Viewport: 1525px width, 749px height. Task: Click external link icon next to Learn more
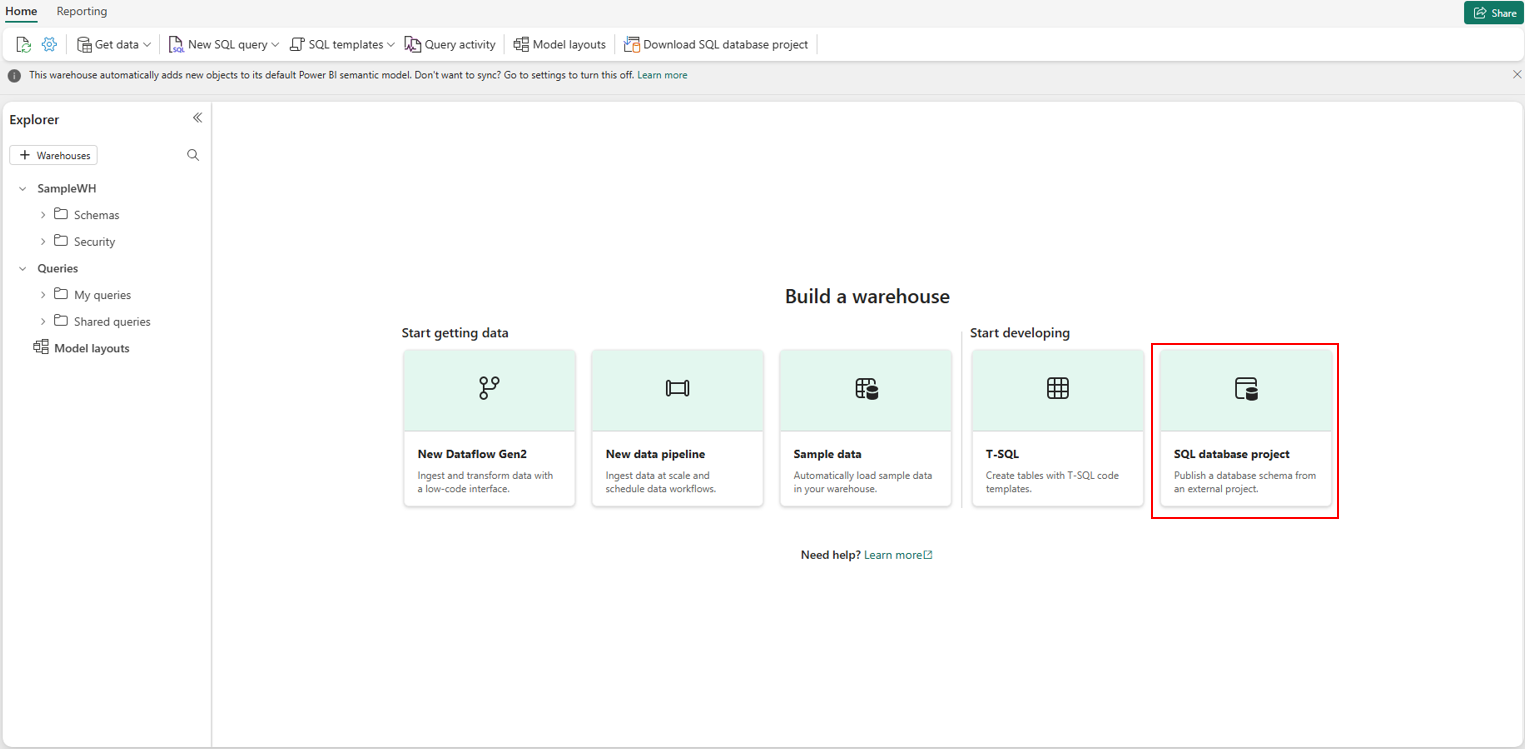click(928, 555)
